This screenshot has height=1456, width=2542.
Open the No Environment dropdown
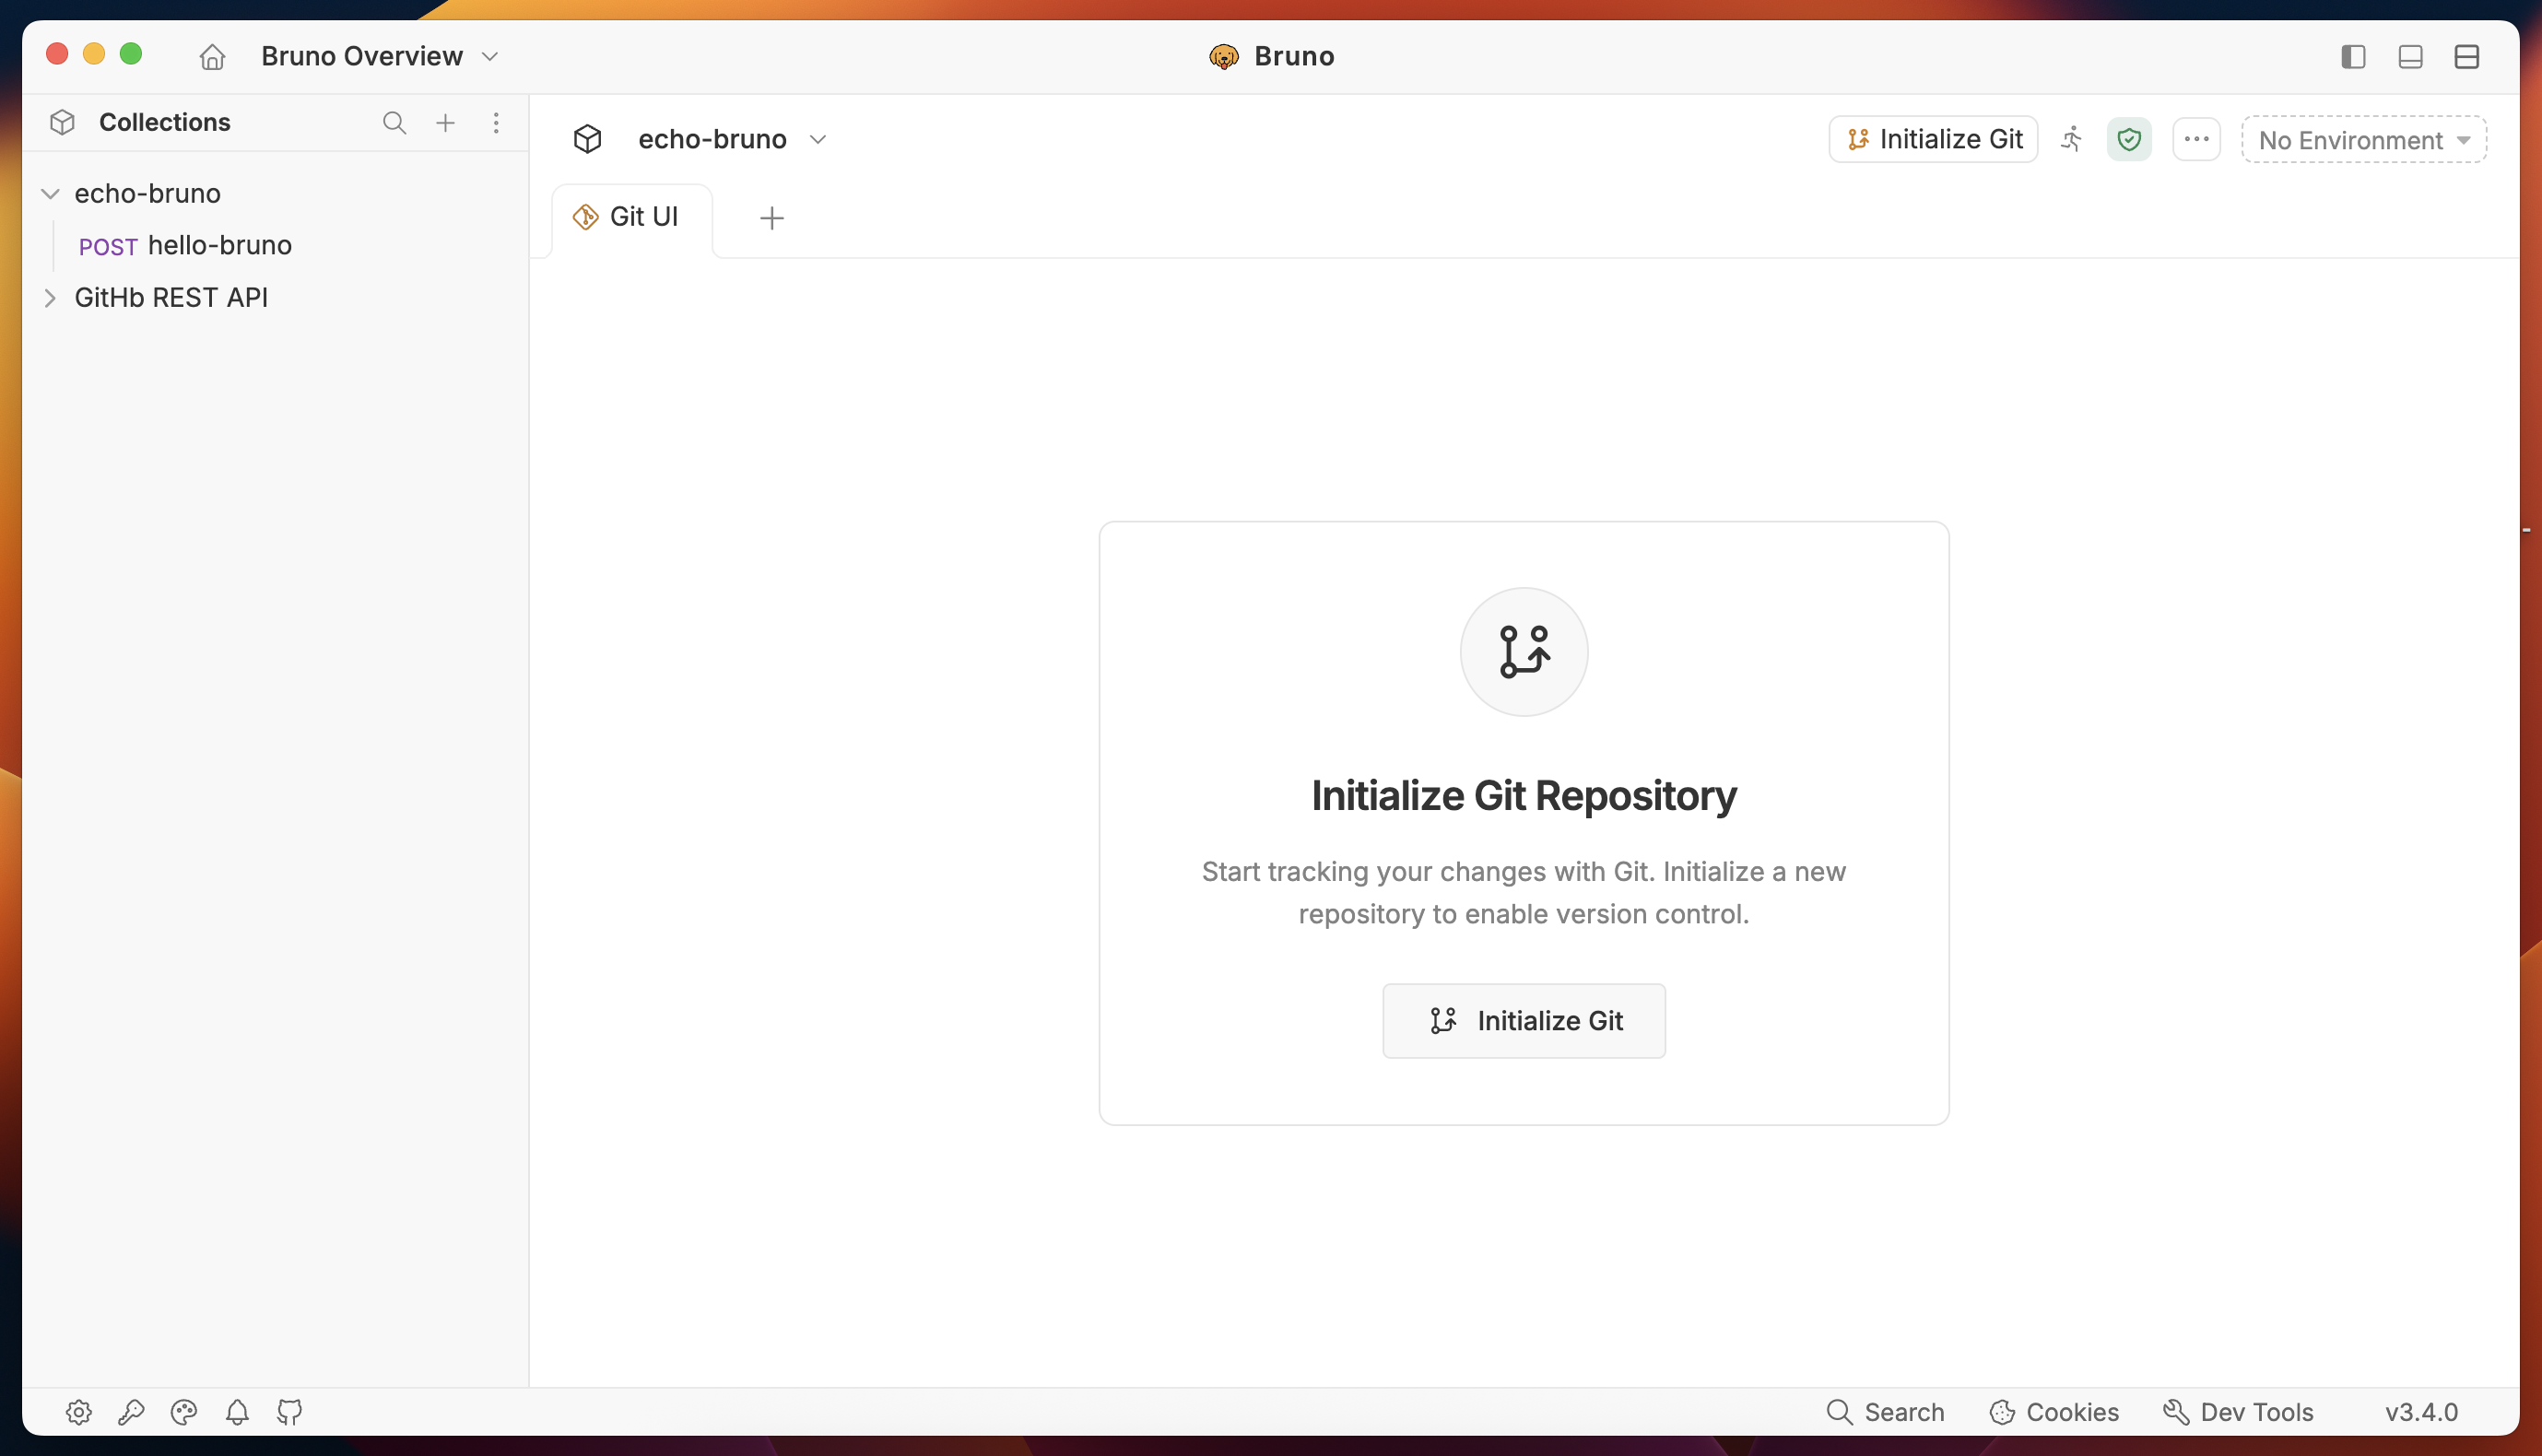tap(2364, 139)
